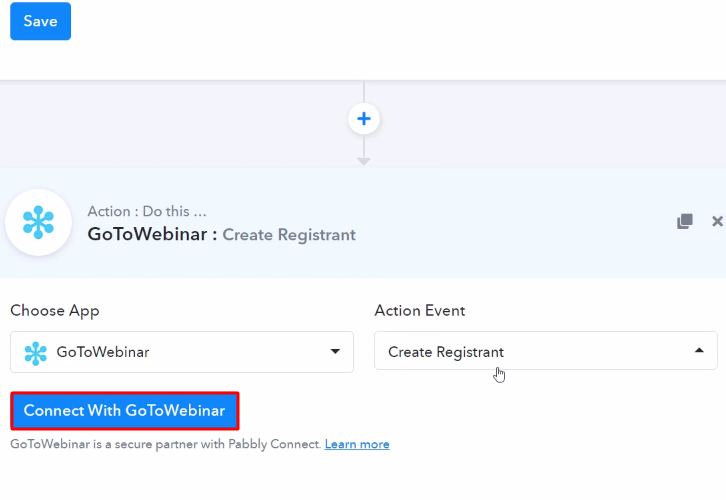Click the "GoToWebinar : Create Registrant" header title
The height and width of the screenshot is (500, 726).
pos(221,235)
